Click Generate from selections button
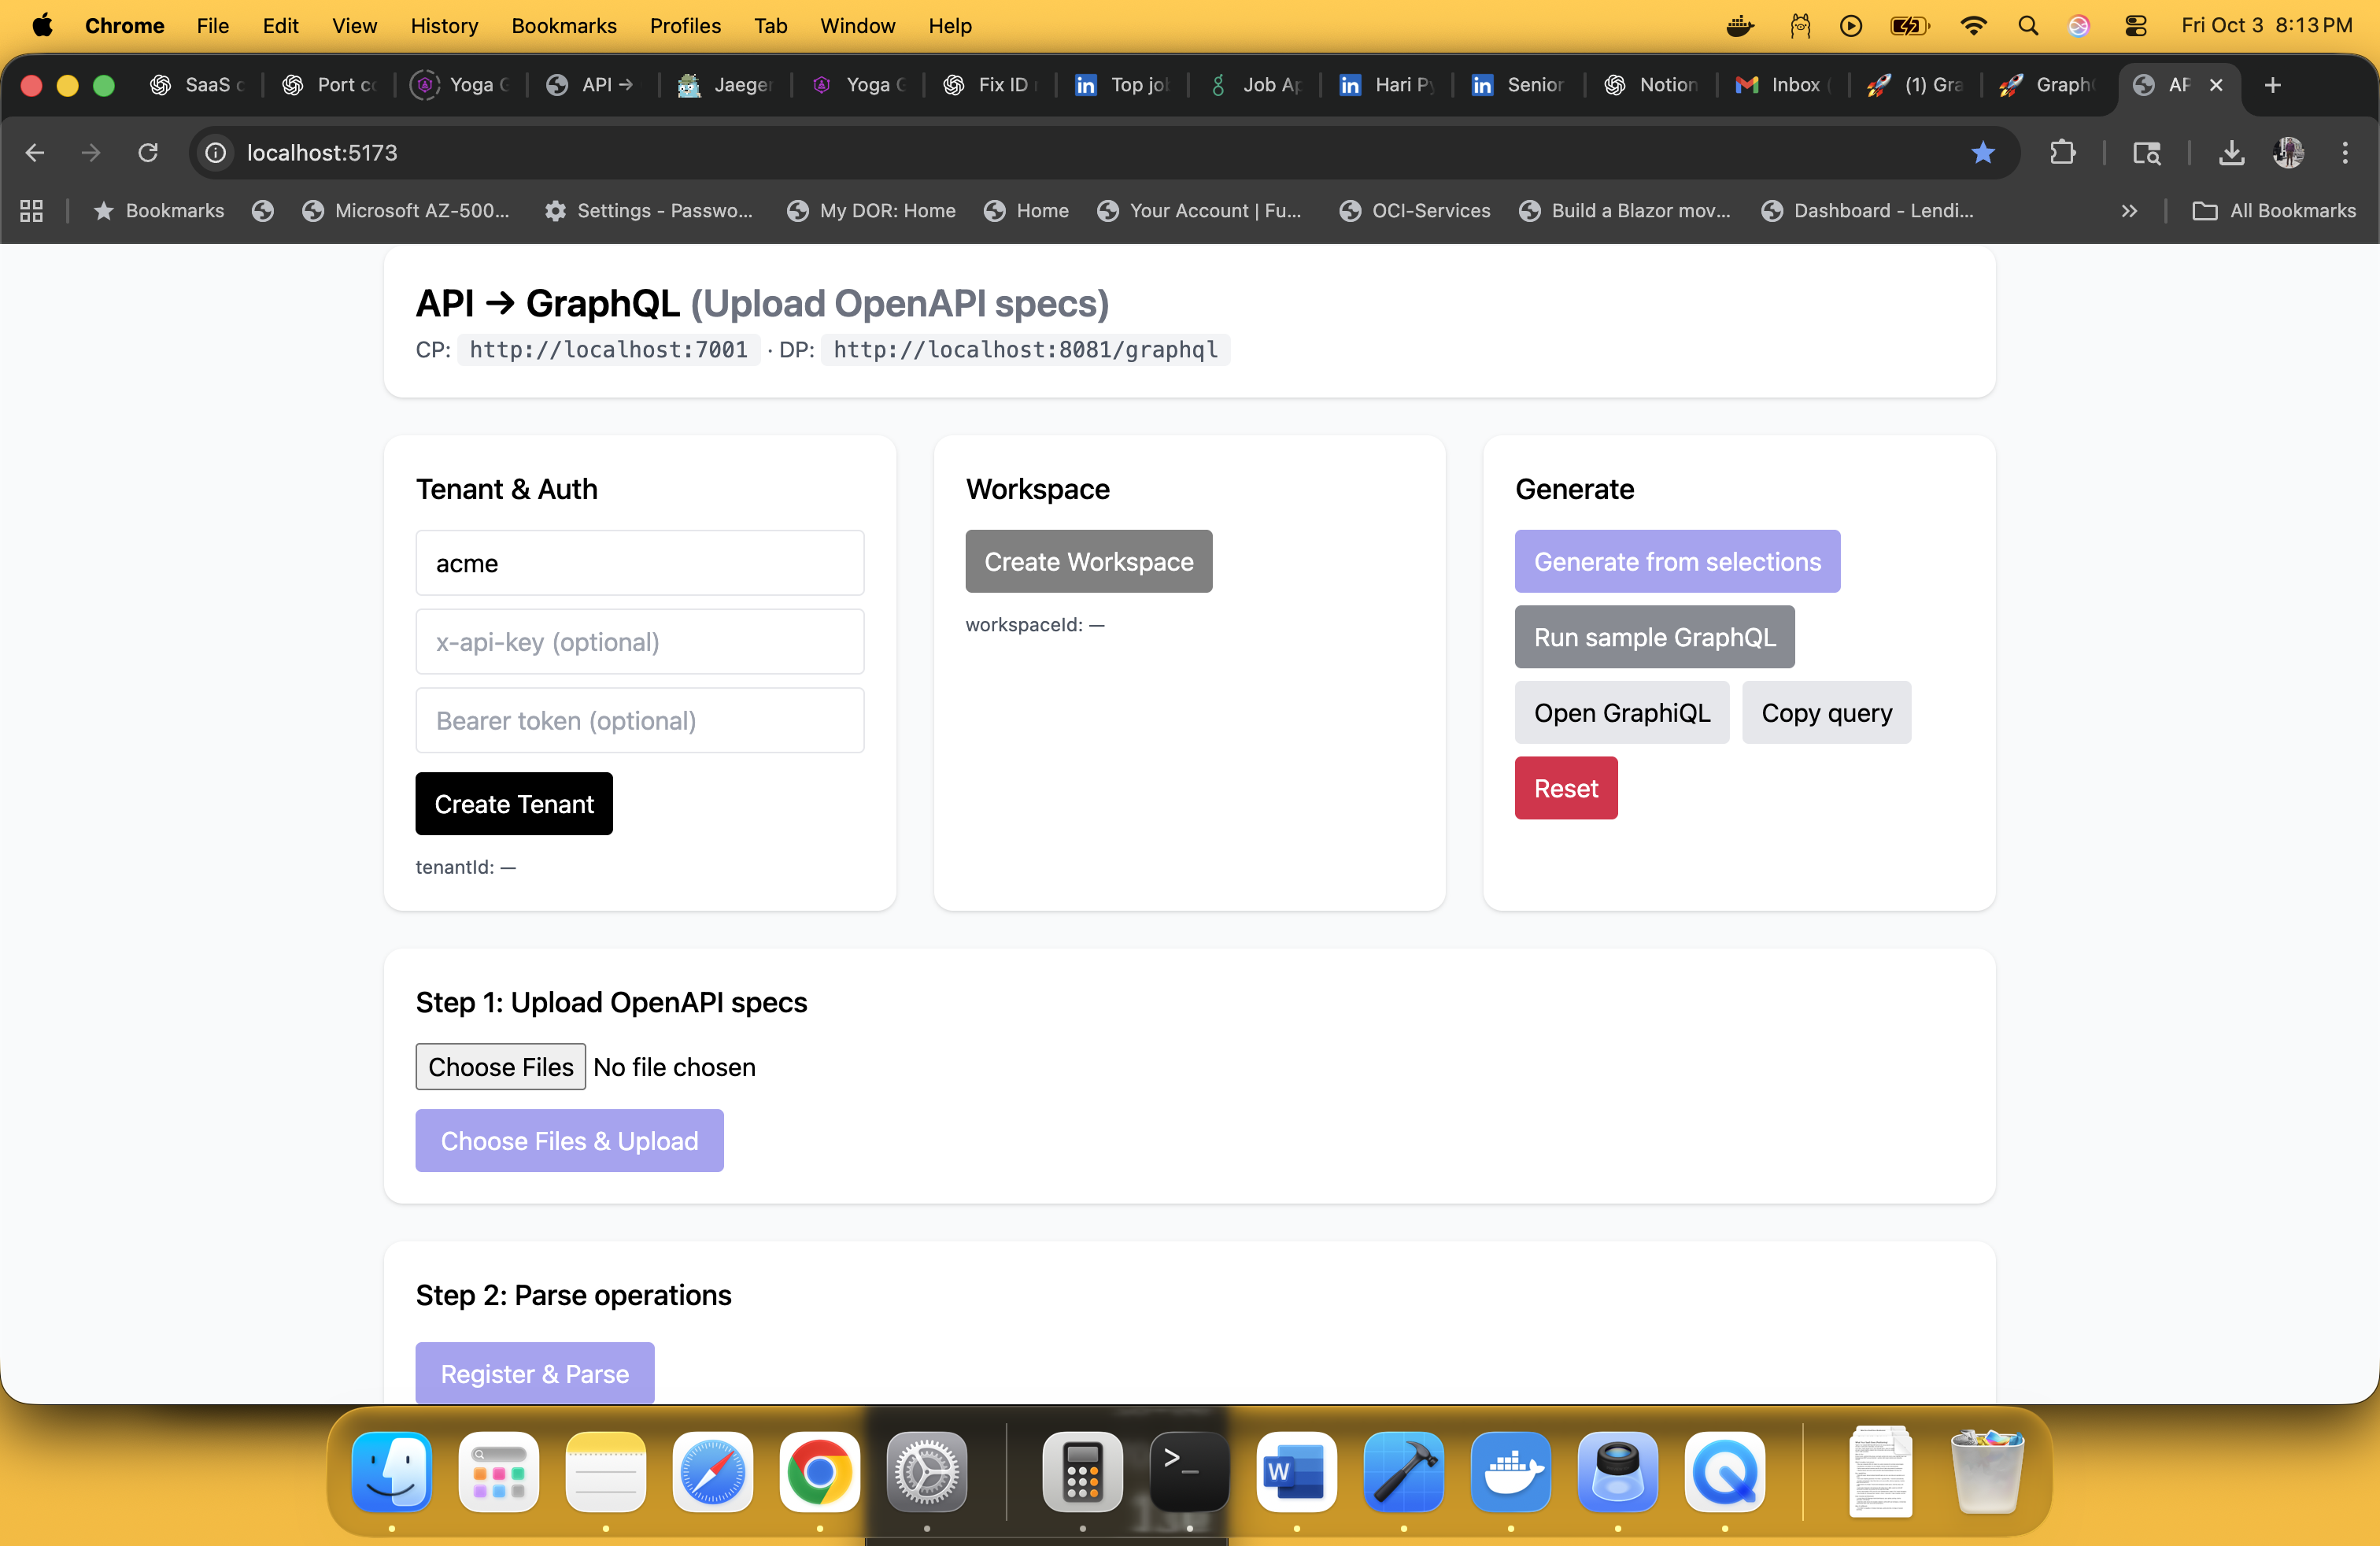Viewport: 2380px width, 1546px height. 1677,561
